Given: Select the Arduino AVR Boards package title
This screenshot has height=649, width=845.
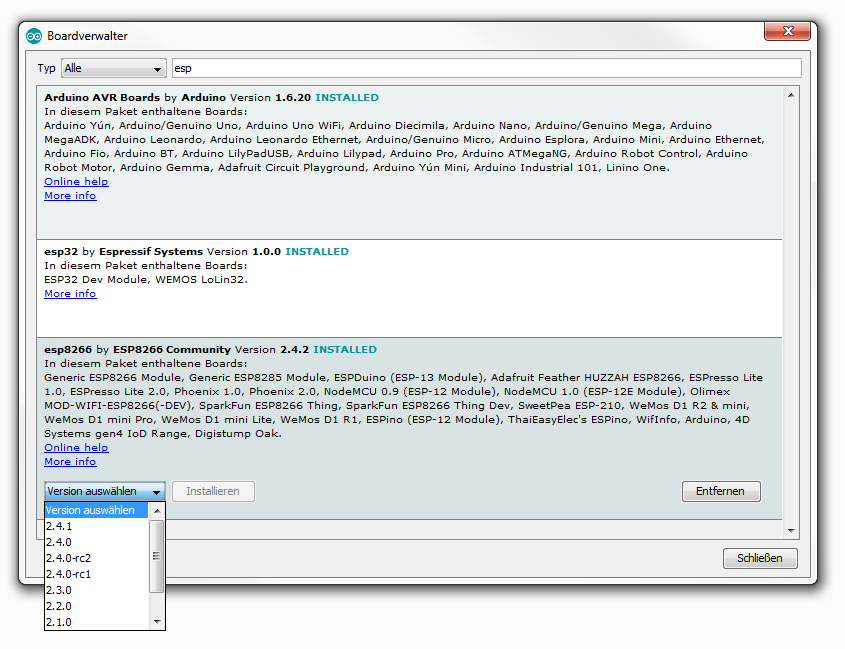Looking at the screenshot, I should coord(102,98).
